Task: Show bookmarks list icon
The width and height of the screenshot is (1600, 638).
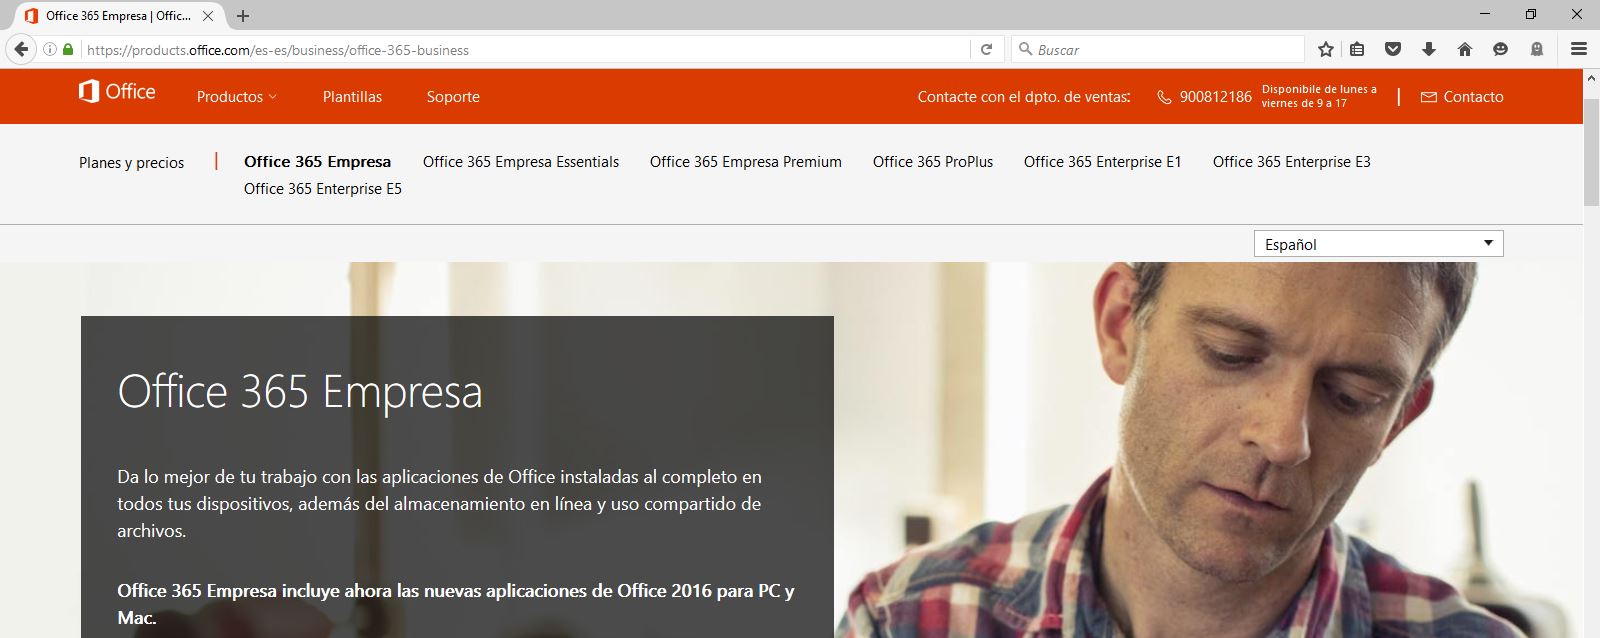Action: [1357, 49]
